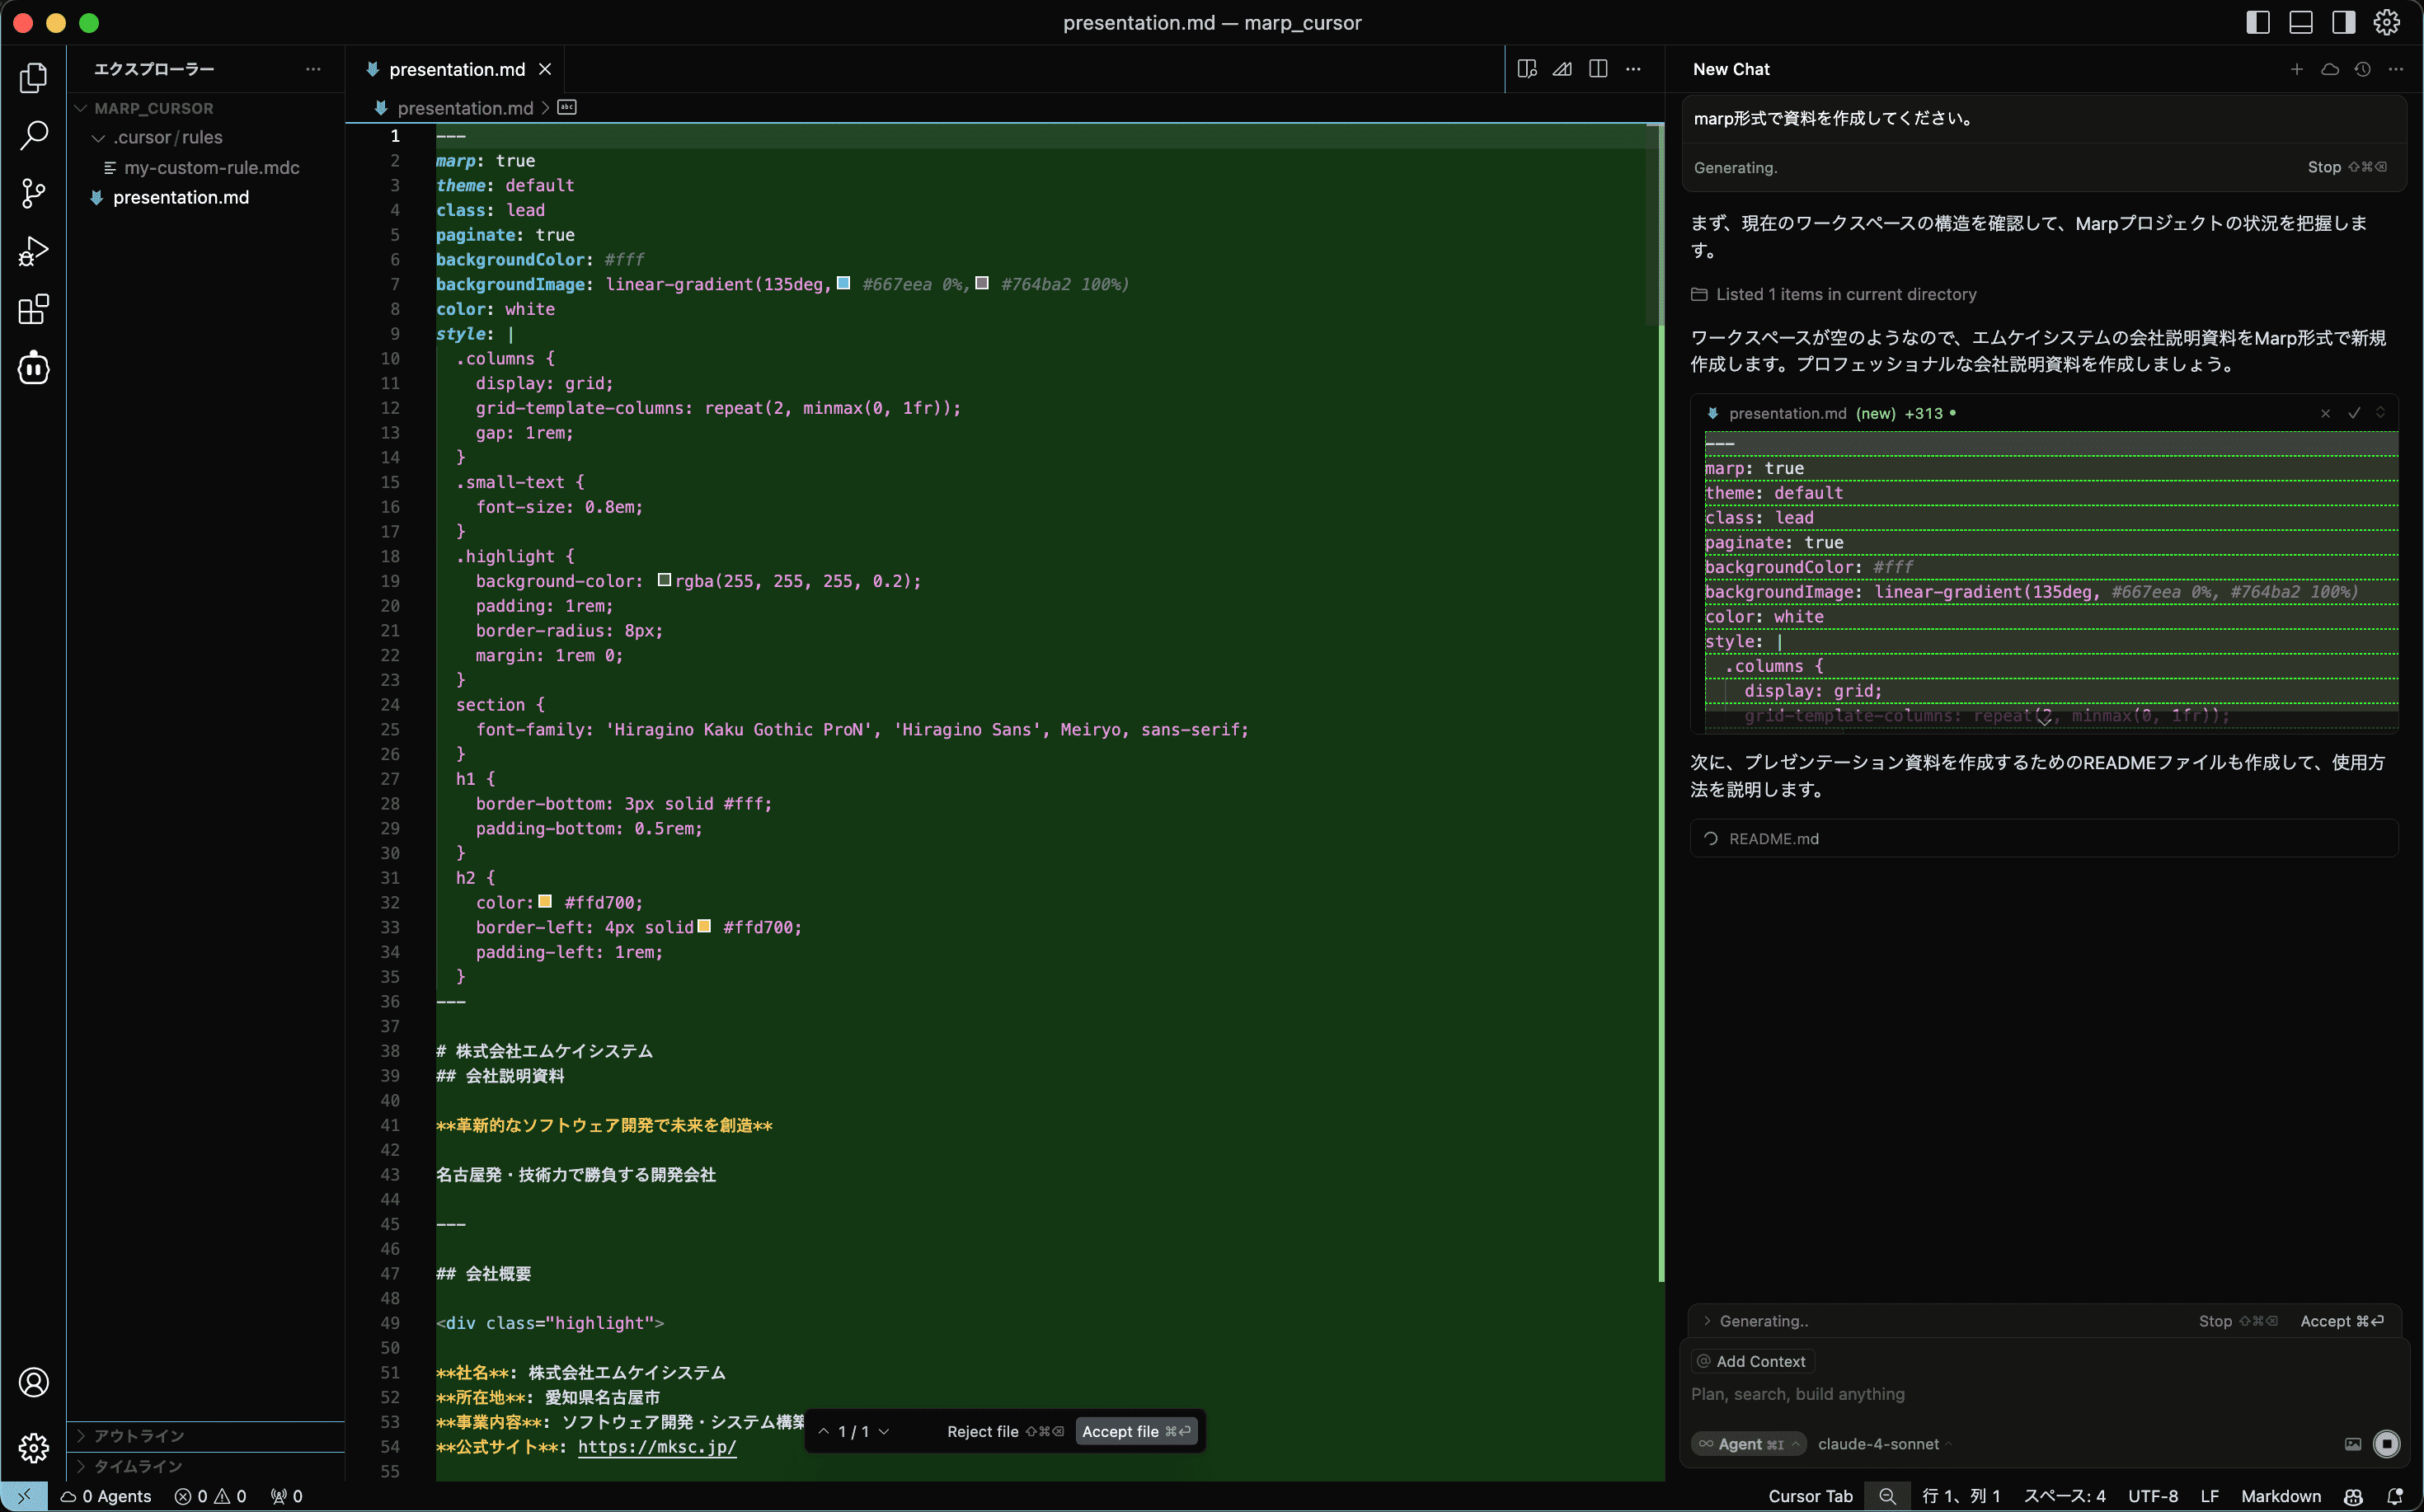Expand the アウトライン section
This screenshot has height=1512, width=2424.
[138, 1435]
